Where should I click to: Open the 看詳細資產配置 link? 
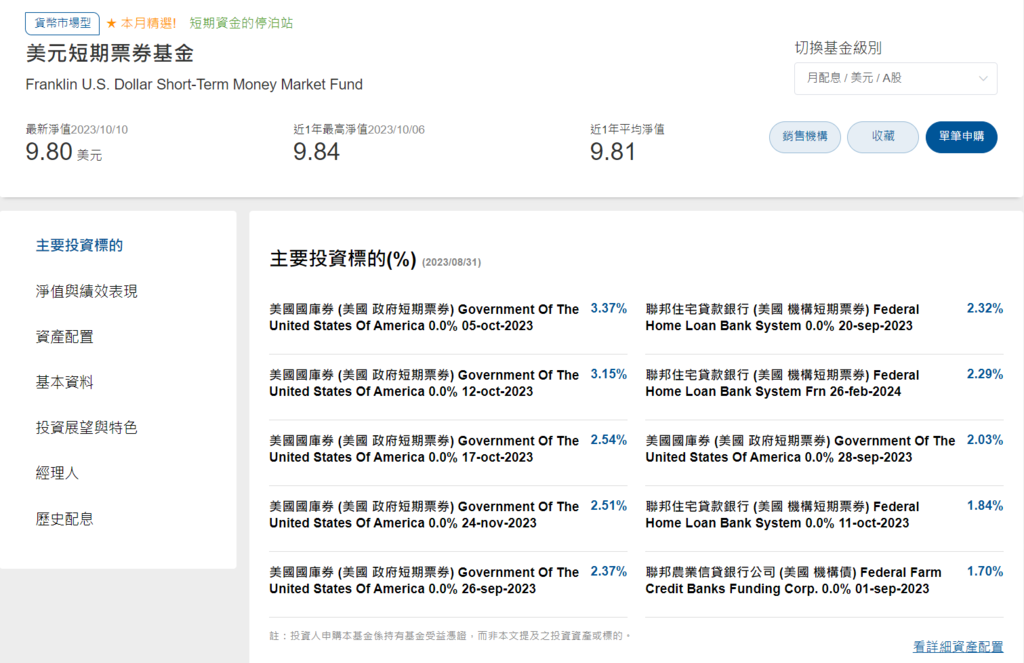click(x=957, y=647)
